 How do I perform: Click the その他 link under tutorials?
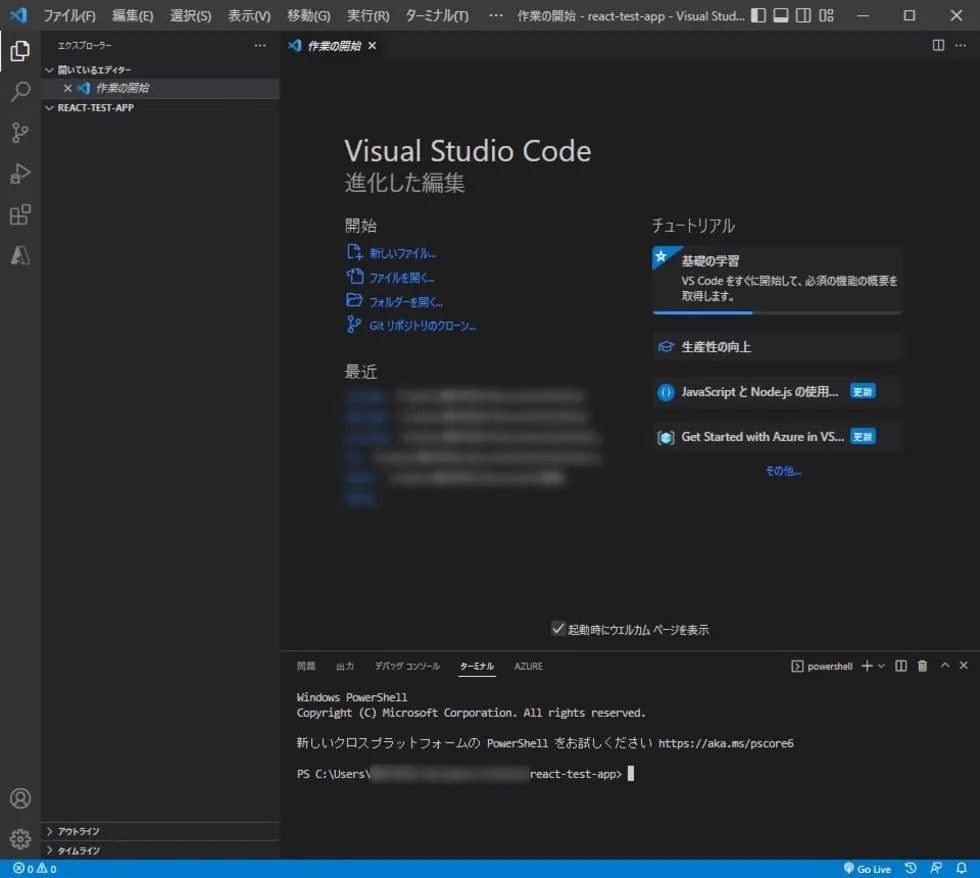coord(782,471)
